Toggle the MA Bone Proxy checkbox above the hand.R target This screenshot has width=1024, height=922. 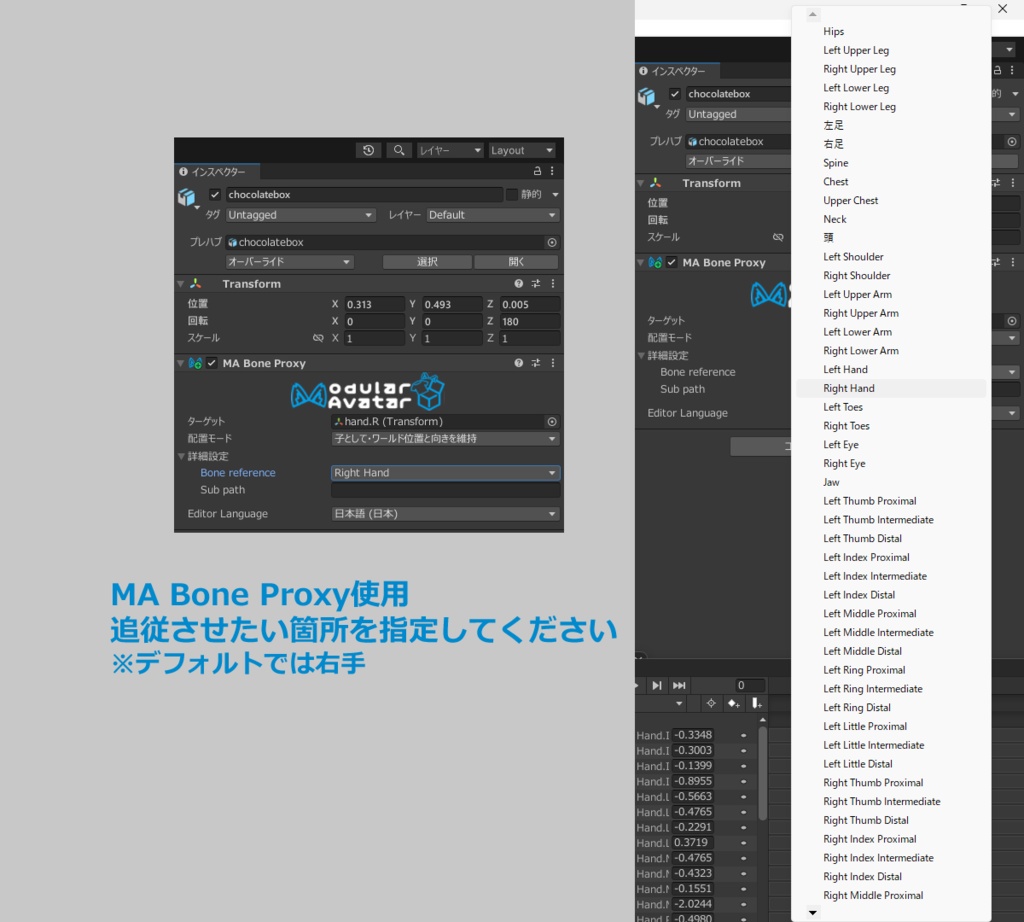point(212,363)
